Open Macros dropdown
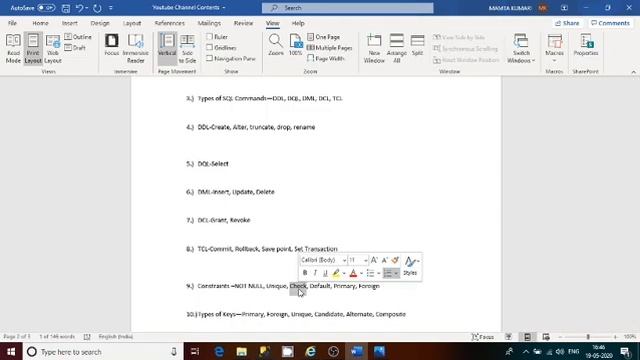640x360 pixels. (554, 49)
